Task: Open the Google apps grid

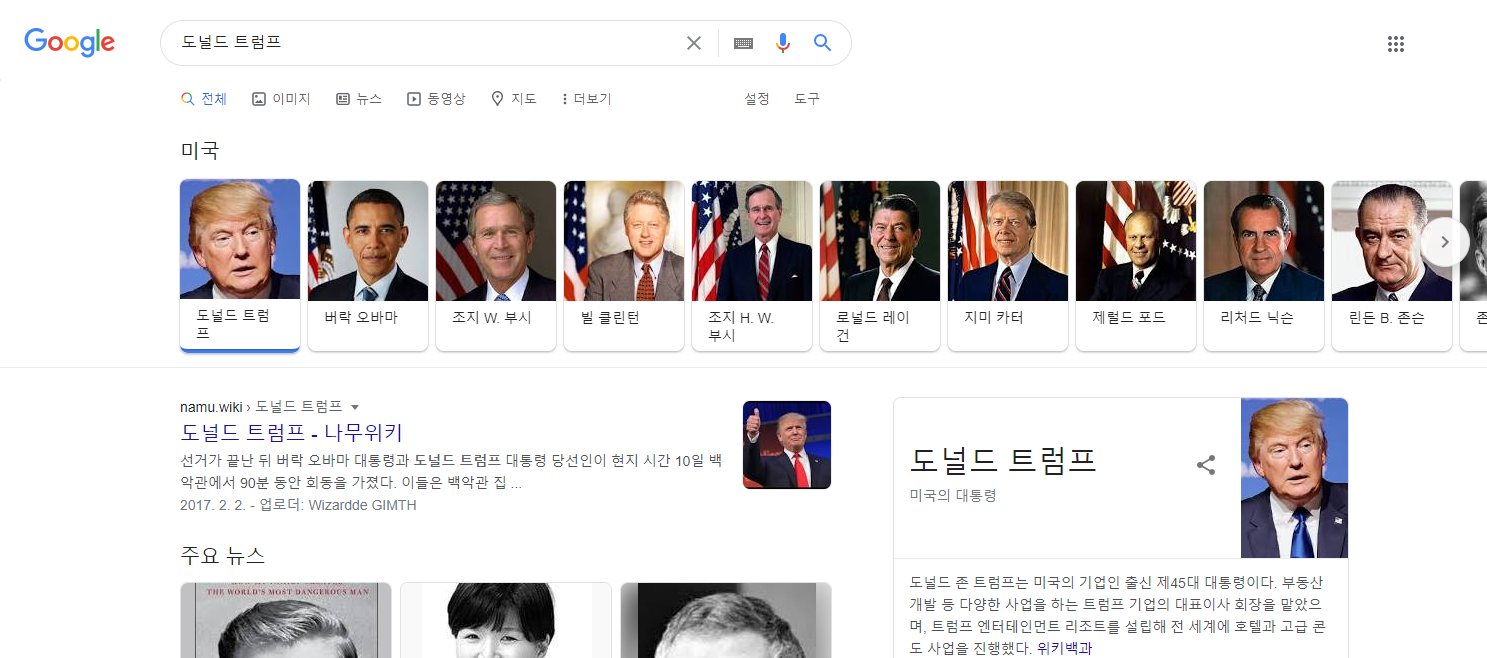Action: (1396, 44)
